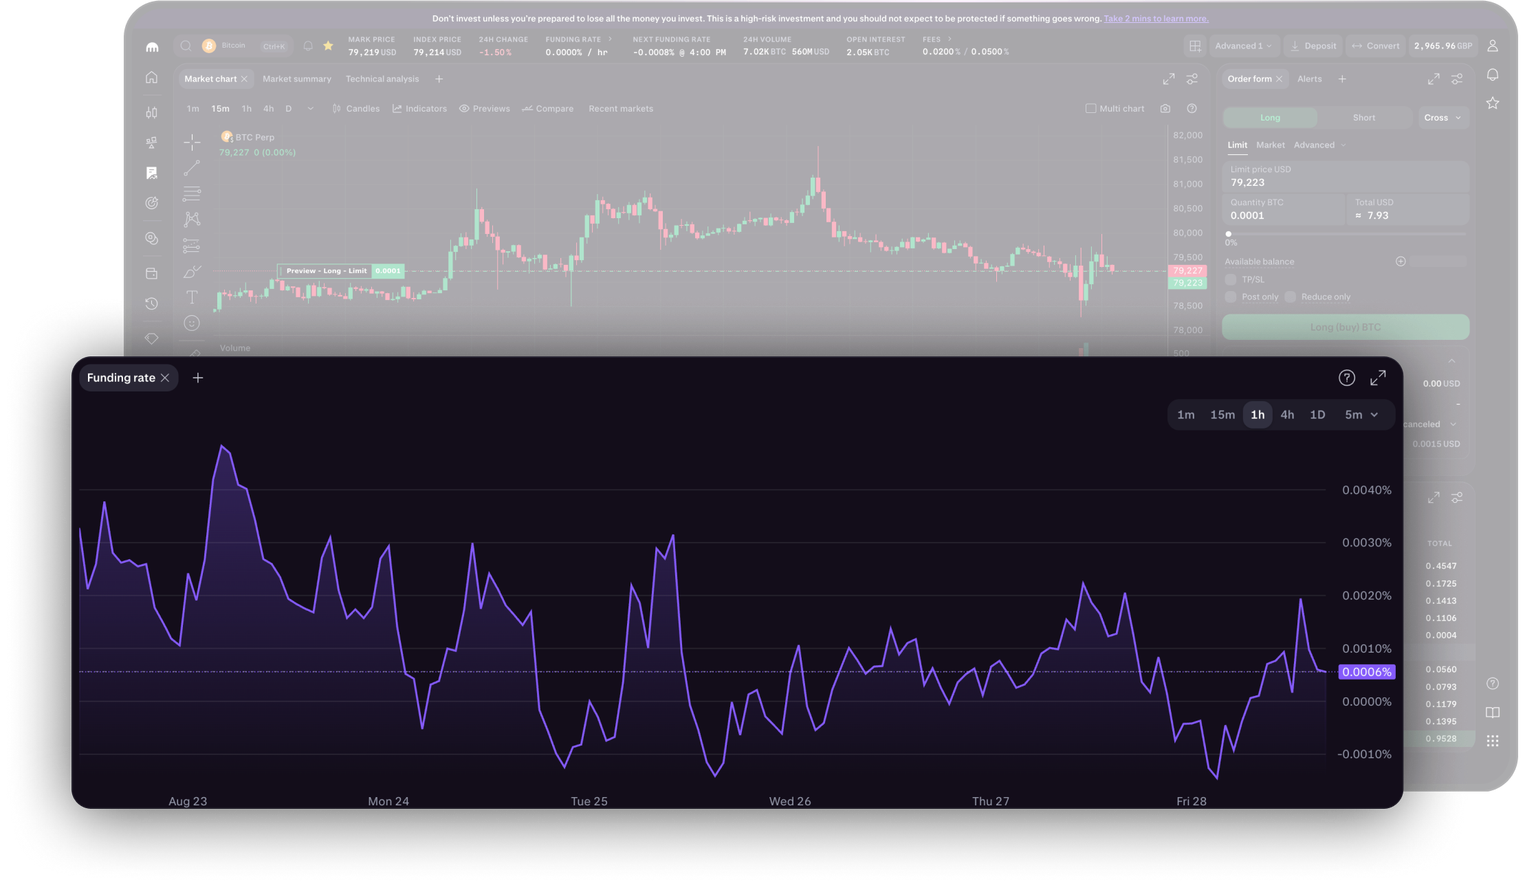Open the target goals sidebar icon
This screenshot has width=1536, height=886.
click(x=152, y=203)
